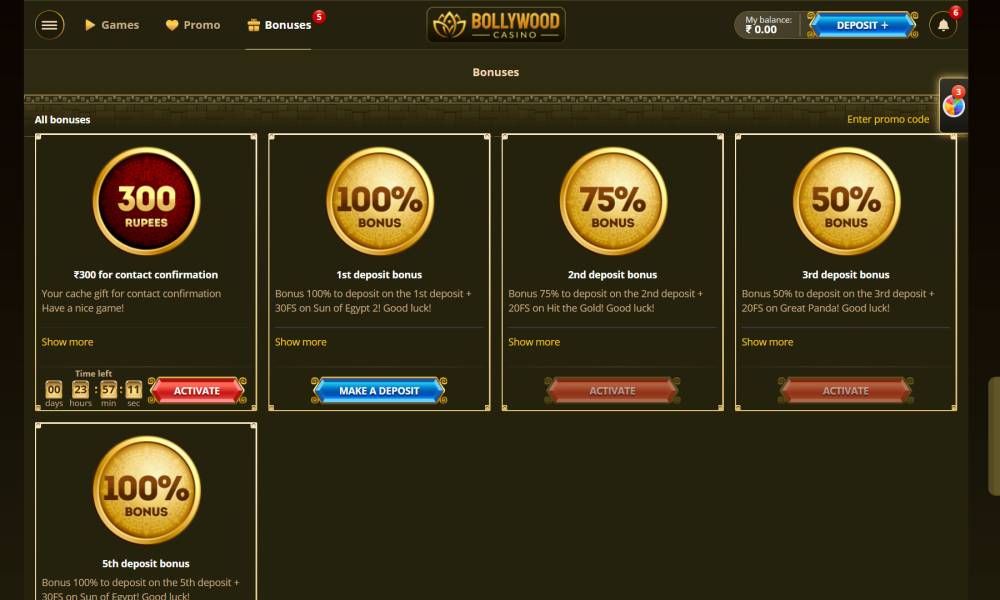Image resolution: width=1000 pixels, height=600 pixels.
Task: Switch to the Bonuses tab
Action: (279, 26)
